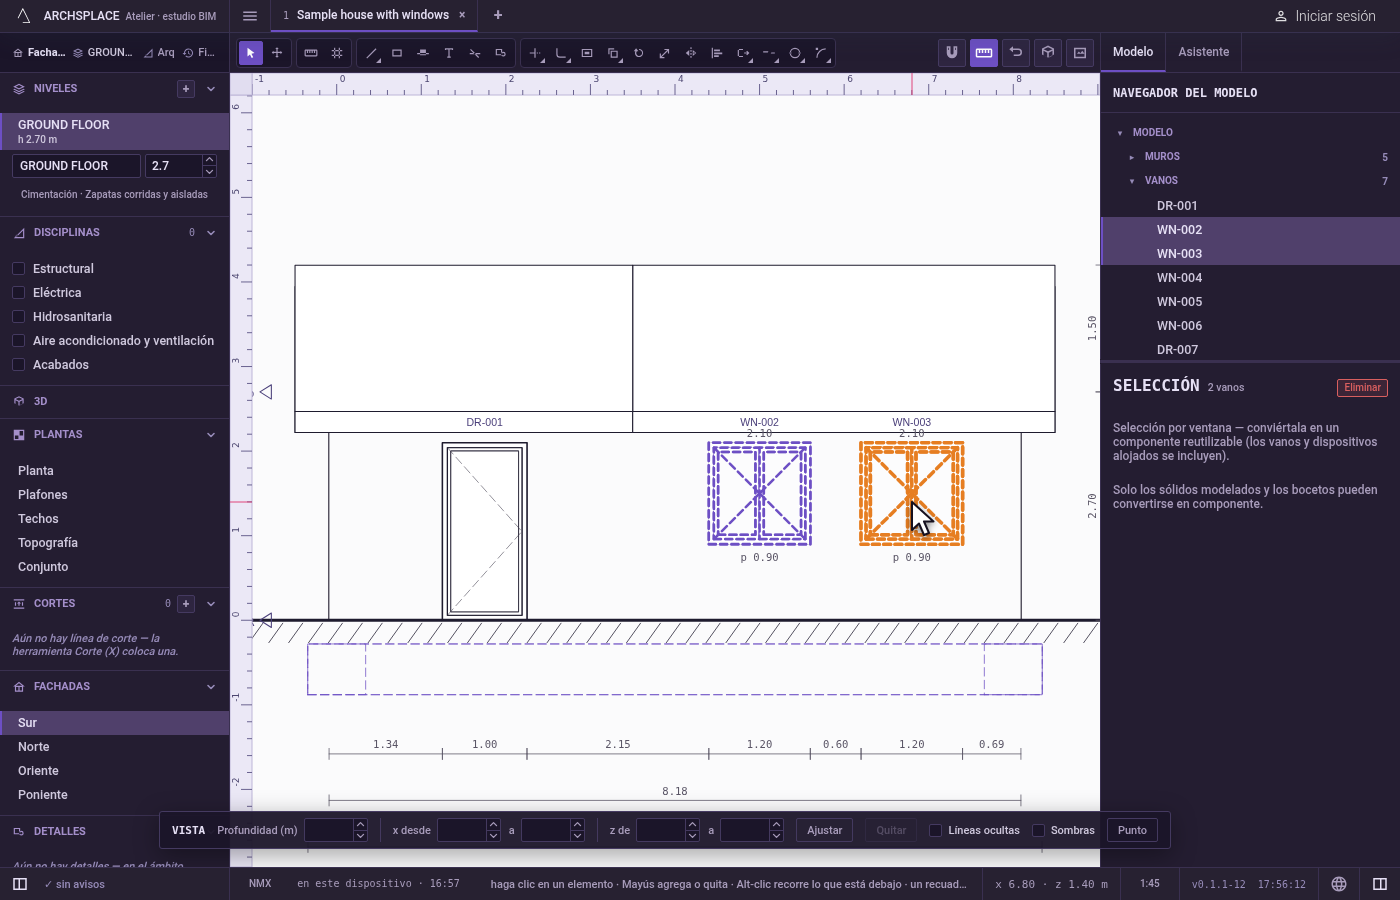Collapse the FACHADAS section chevron
This screenshot has height=900, width=1400.
click(x=211, y=687)
